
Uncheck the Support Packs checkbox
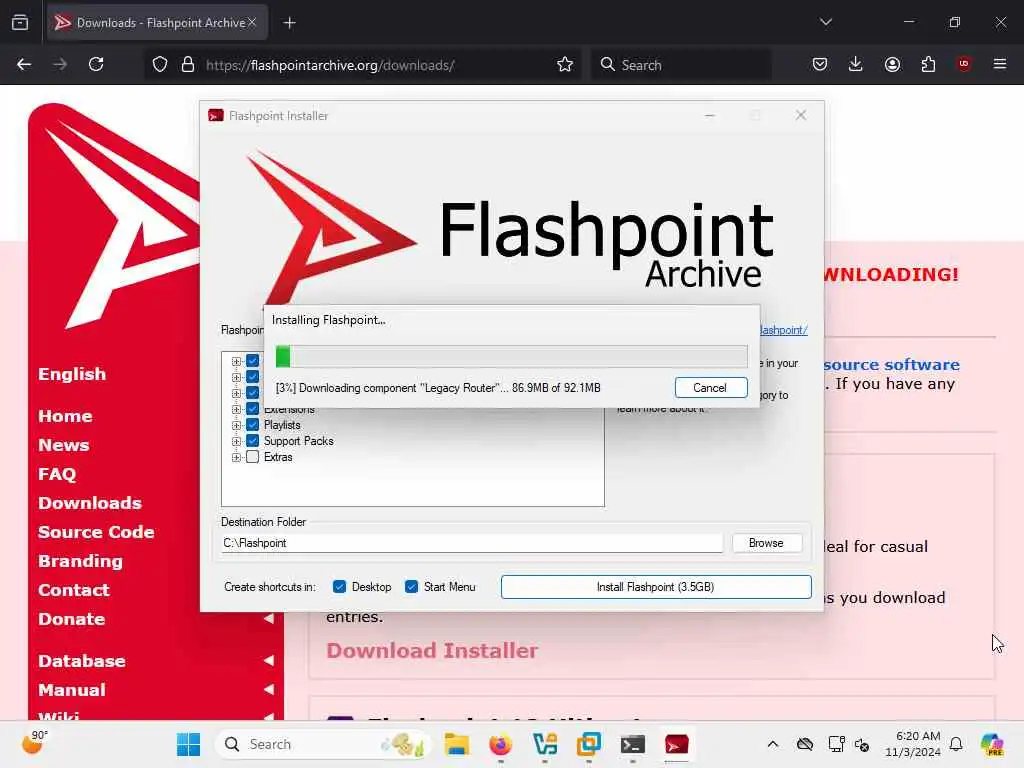pos(253,441)
